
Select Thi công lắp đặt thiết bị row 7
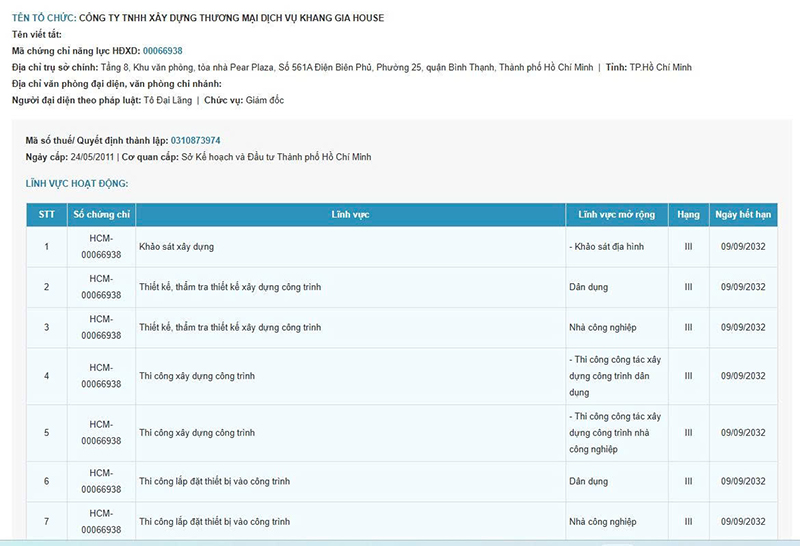[x=214, y=522]
